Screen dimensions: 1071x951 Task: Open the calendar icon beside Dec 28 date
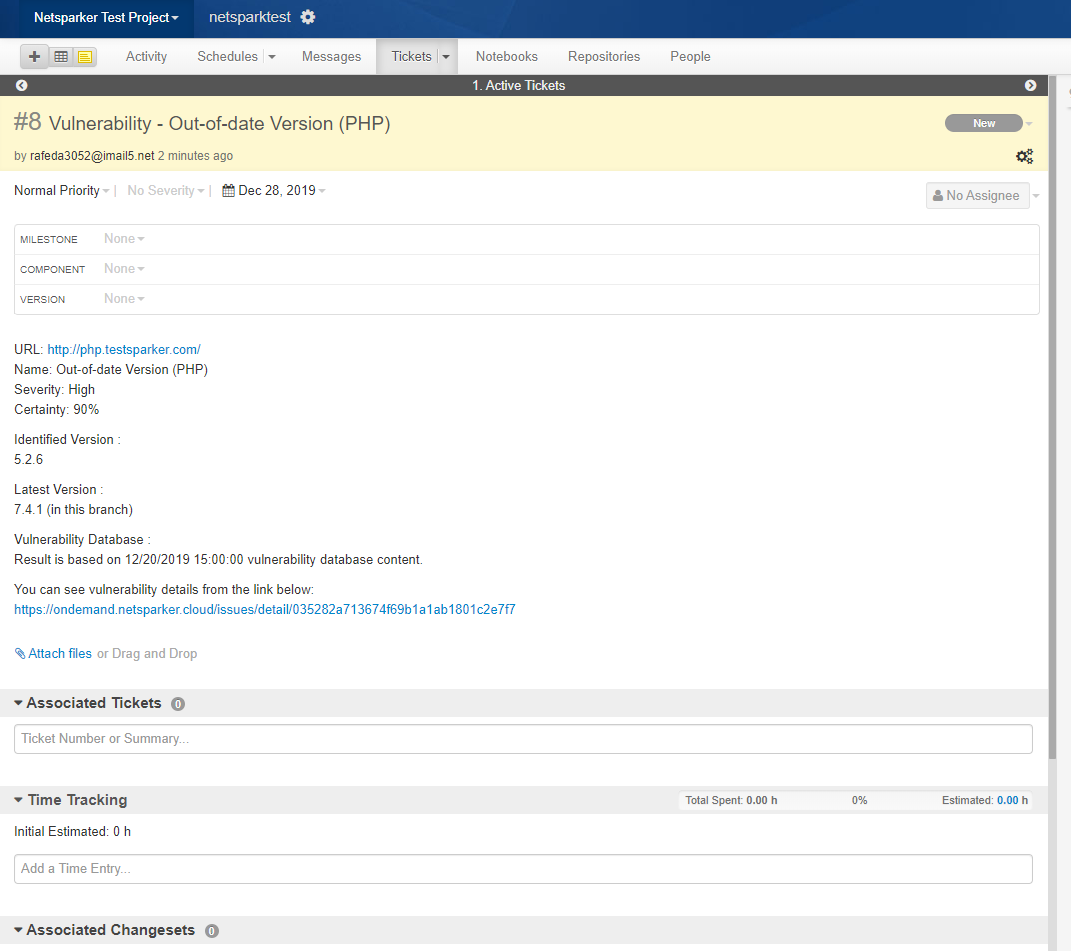[x=227, y=190]
